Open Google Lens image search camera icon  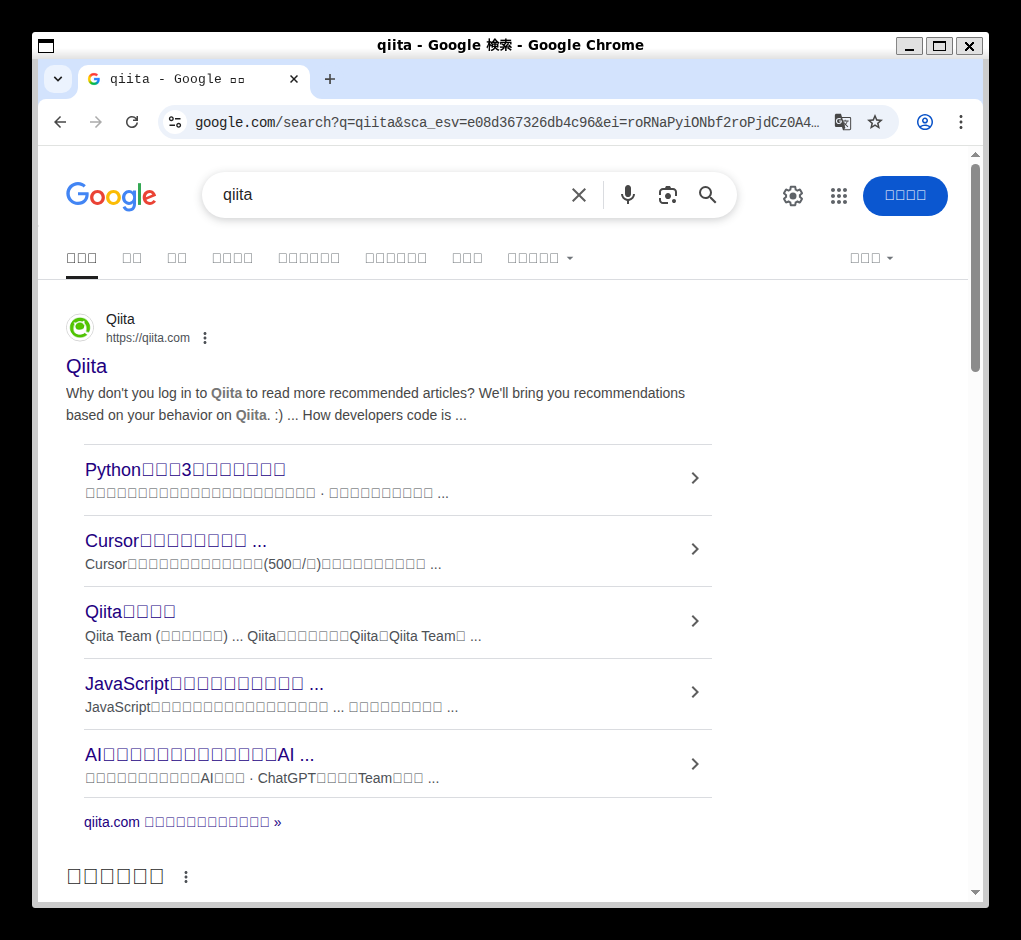click(x=668, y=195)
